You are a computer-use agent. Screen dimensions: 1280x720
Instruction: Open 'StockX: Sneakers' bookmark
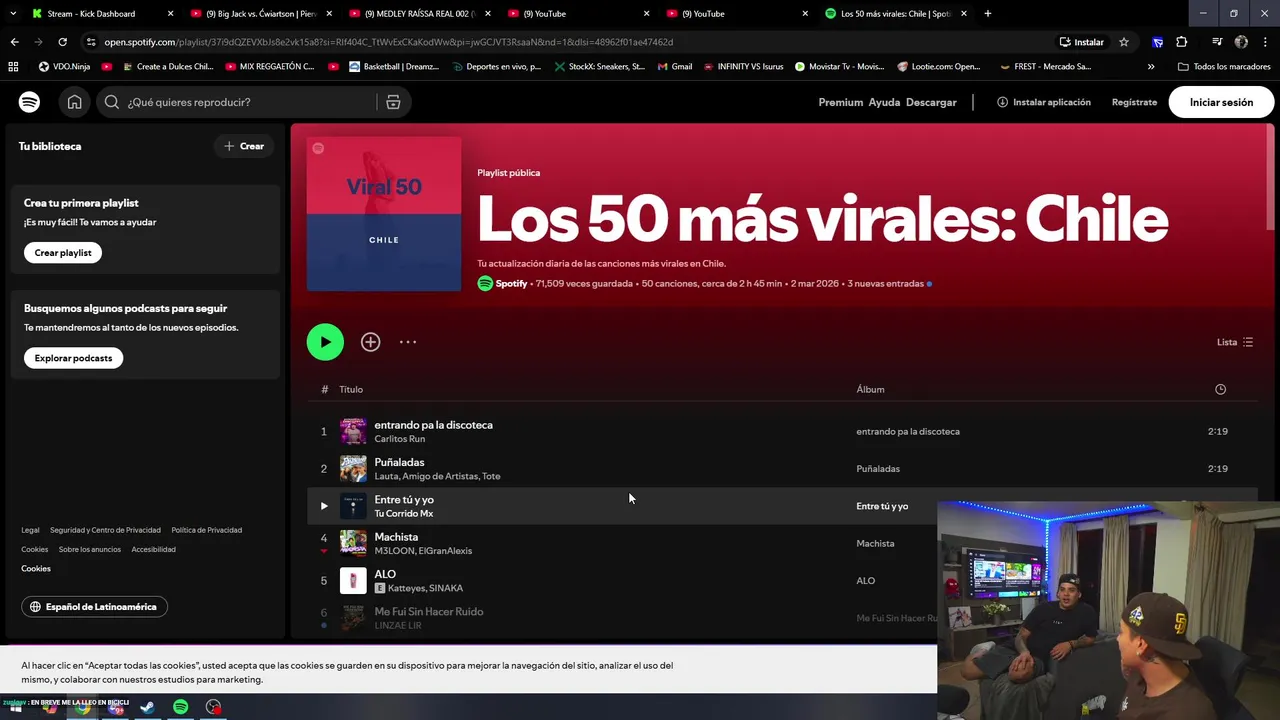598,67
